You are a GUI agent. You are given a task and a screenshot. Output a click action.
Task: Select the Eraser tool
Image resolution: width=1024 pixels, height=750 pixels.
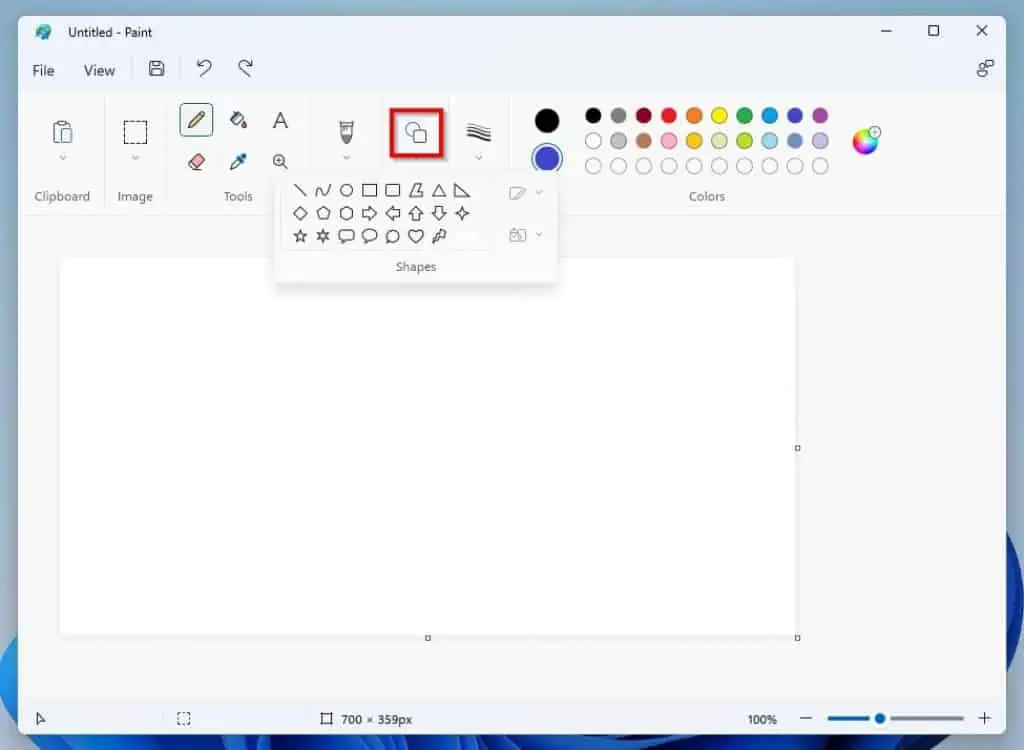196,161
